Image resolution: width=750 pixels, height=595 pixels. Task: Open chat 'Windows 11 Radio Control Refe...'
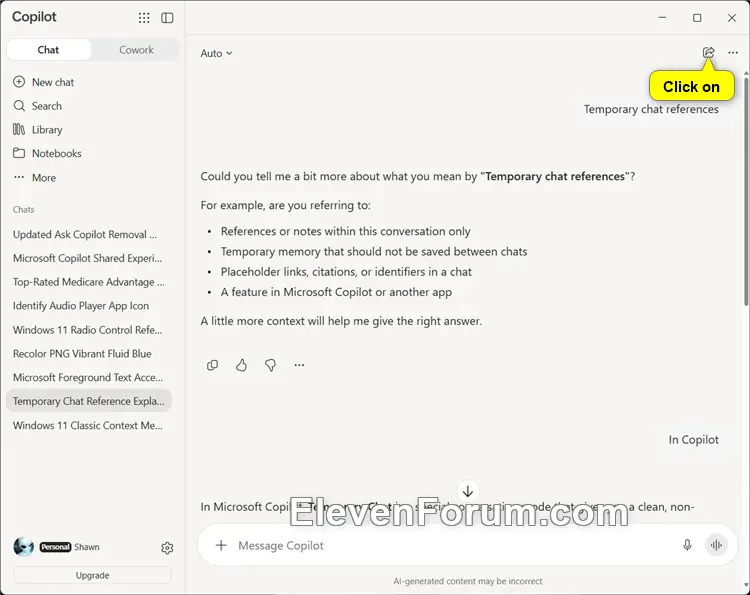click(x=89, y=330)
